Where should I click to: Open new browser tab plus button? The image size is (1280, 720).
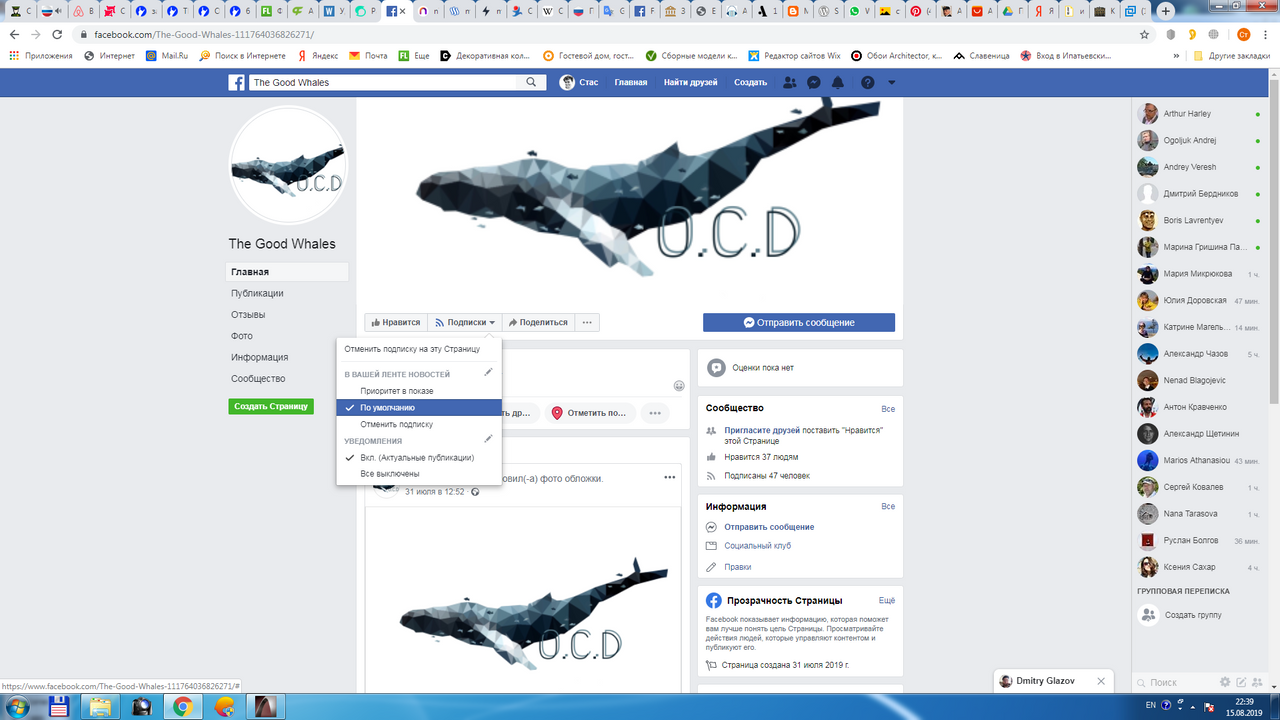1166,11
